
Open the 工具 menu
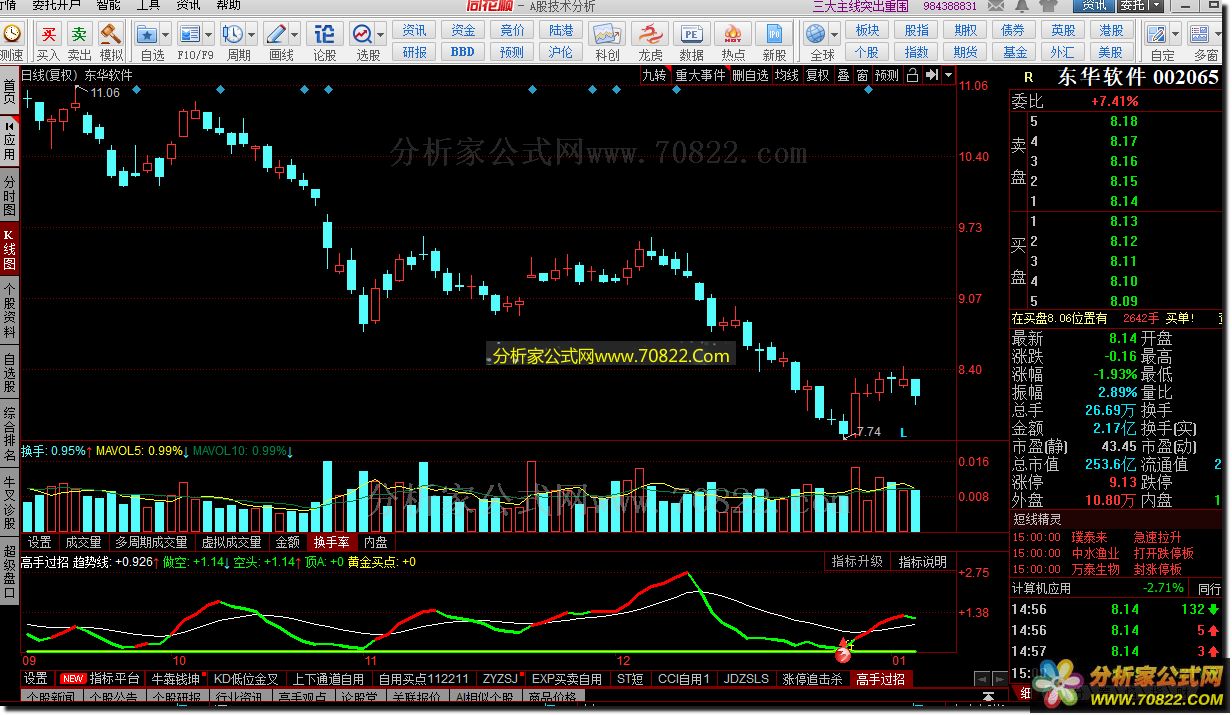147,6
